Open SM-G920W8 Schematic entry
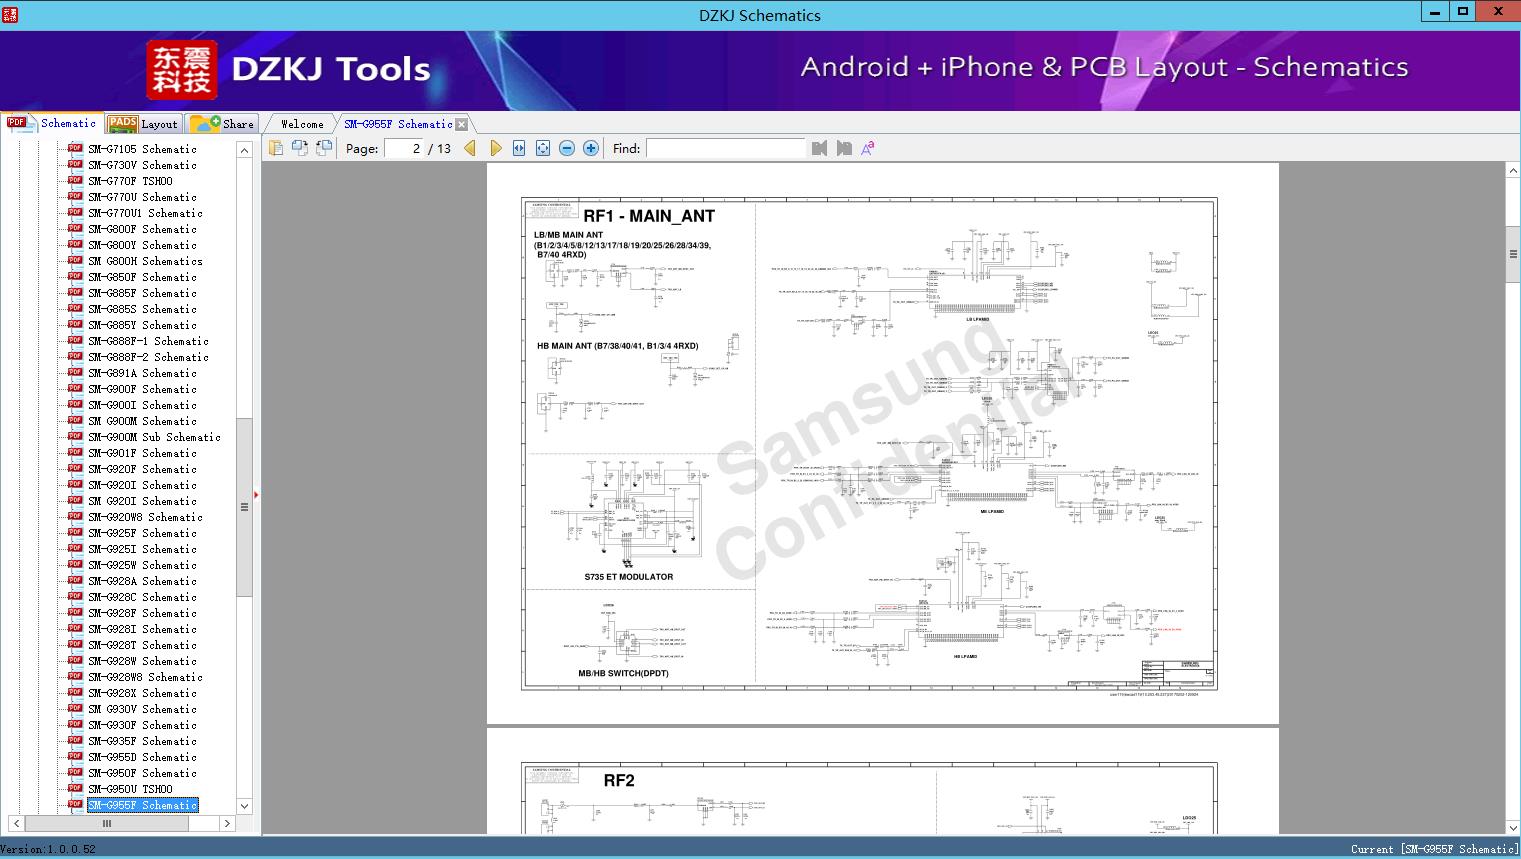This screenshot has height=859, width=1521. click(x=145, y=517)
